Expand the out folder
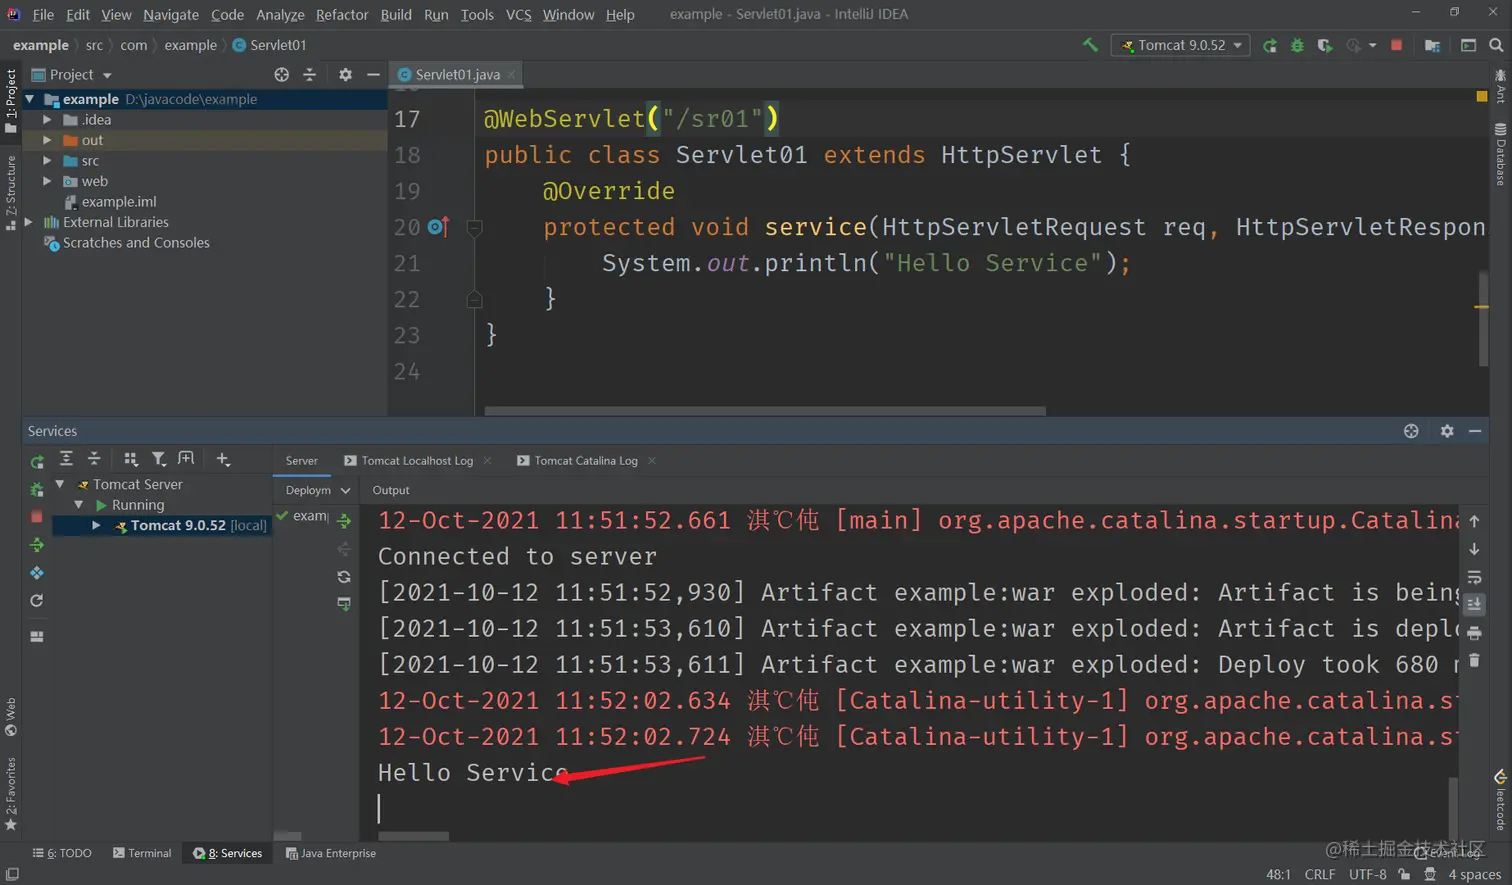Screen dimensions: 1512x885 [x=47, y=140]
